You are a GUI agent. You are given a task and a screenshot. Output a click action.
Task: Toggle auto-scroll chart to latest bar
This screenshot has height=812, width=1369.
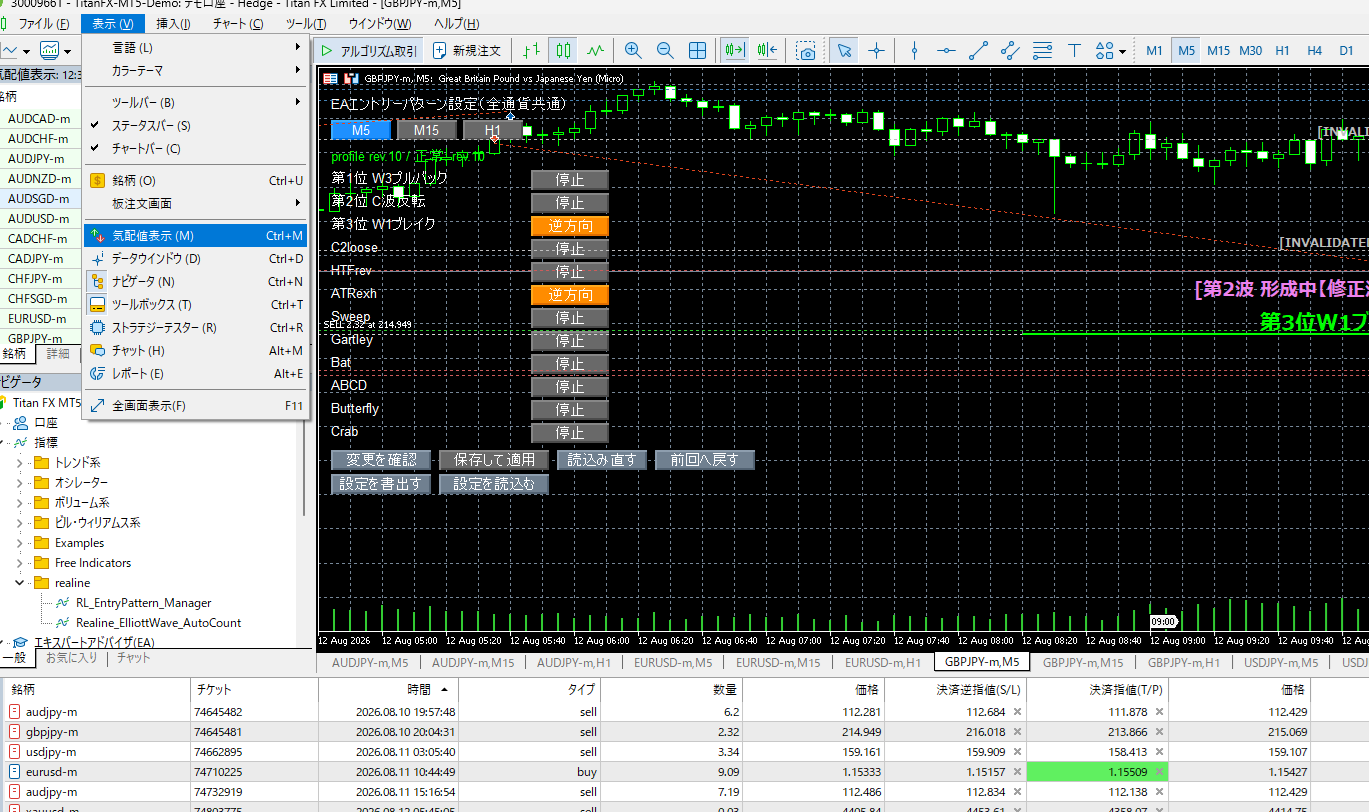click(x=736, y=50)
